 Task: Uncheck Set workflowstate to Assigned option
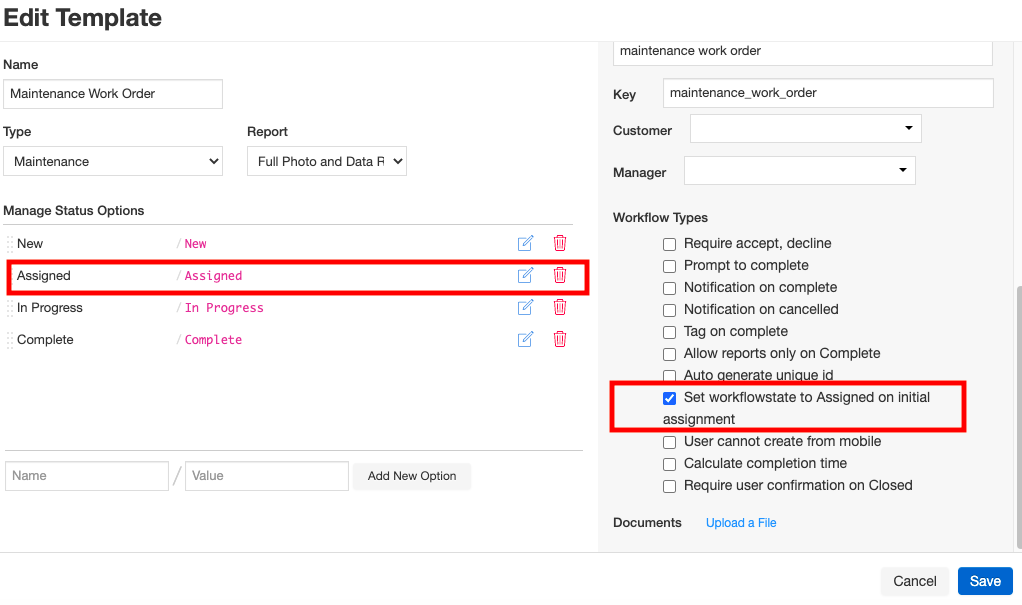(670, 398)
